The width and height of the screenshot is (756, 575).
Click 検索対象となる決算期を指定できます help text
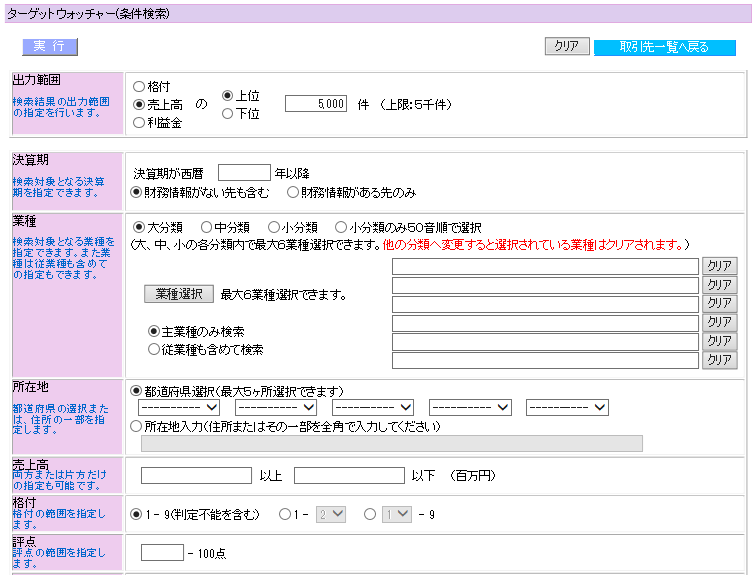[x=58, y=187]
